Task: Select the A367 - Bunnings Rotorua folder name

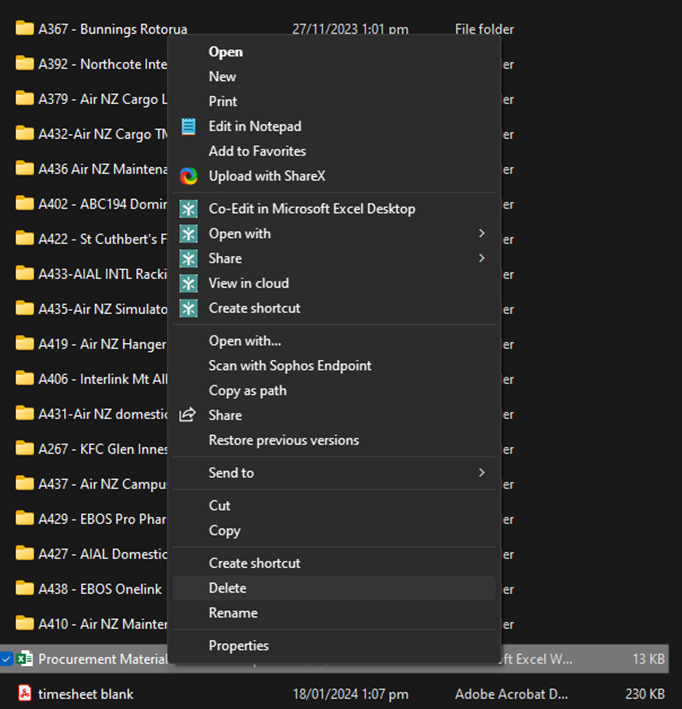Action: pyautogui.click(x=113, y=29)
